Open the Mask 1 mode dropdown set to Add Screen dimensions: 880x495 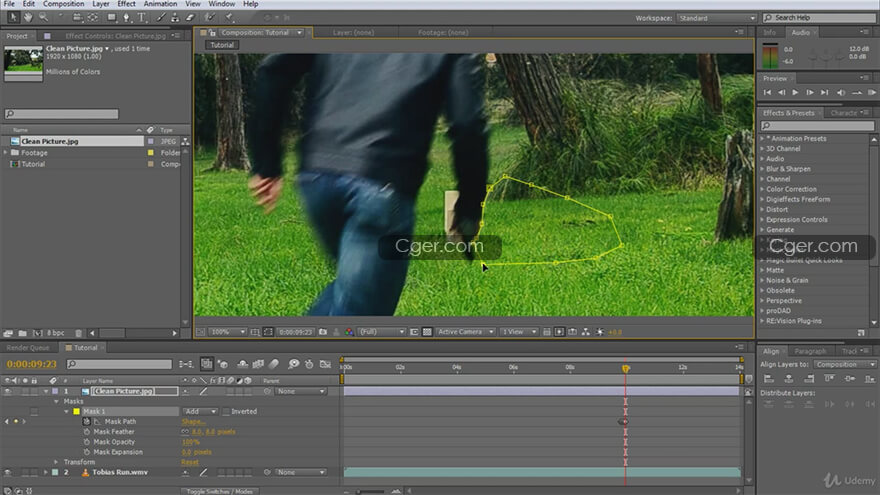tap(198, 412)
